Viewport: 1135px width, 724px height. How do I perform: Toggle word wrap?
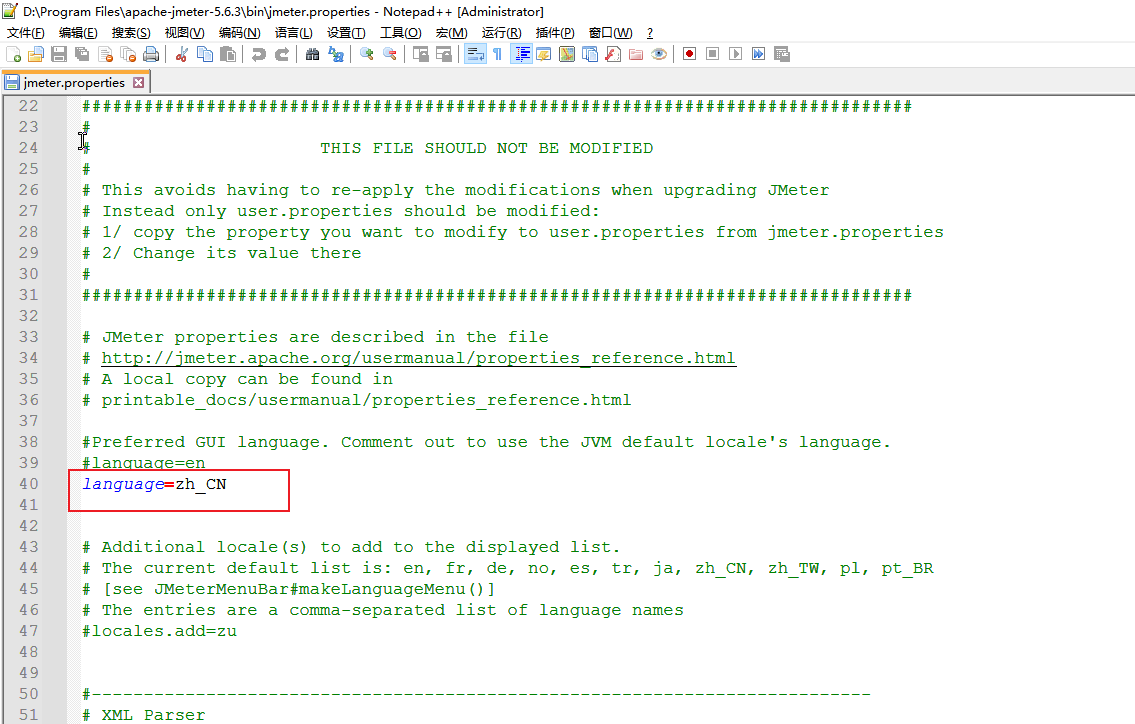(474, 54)
